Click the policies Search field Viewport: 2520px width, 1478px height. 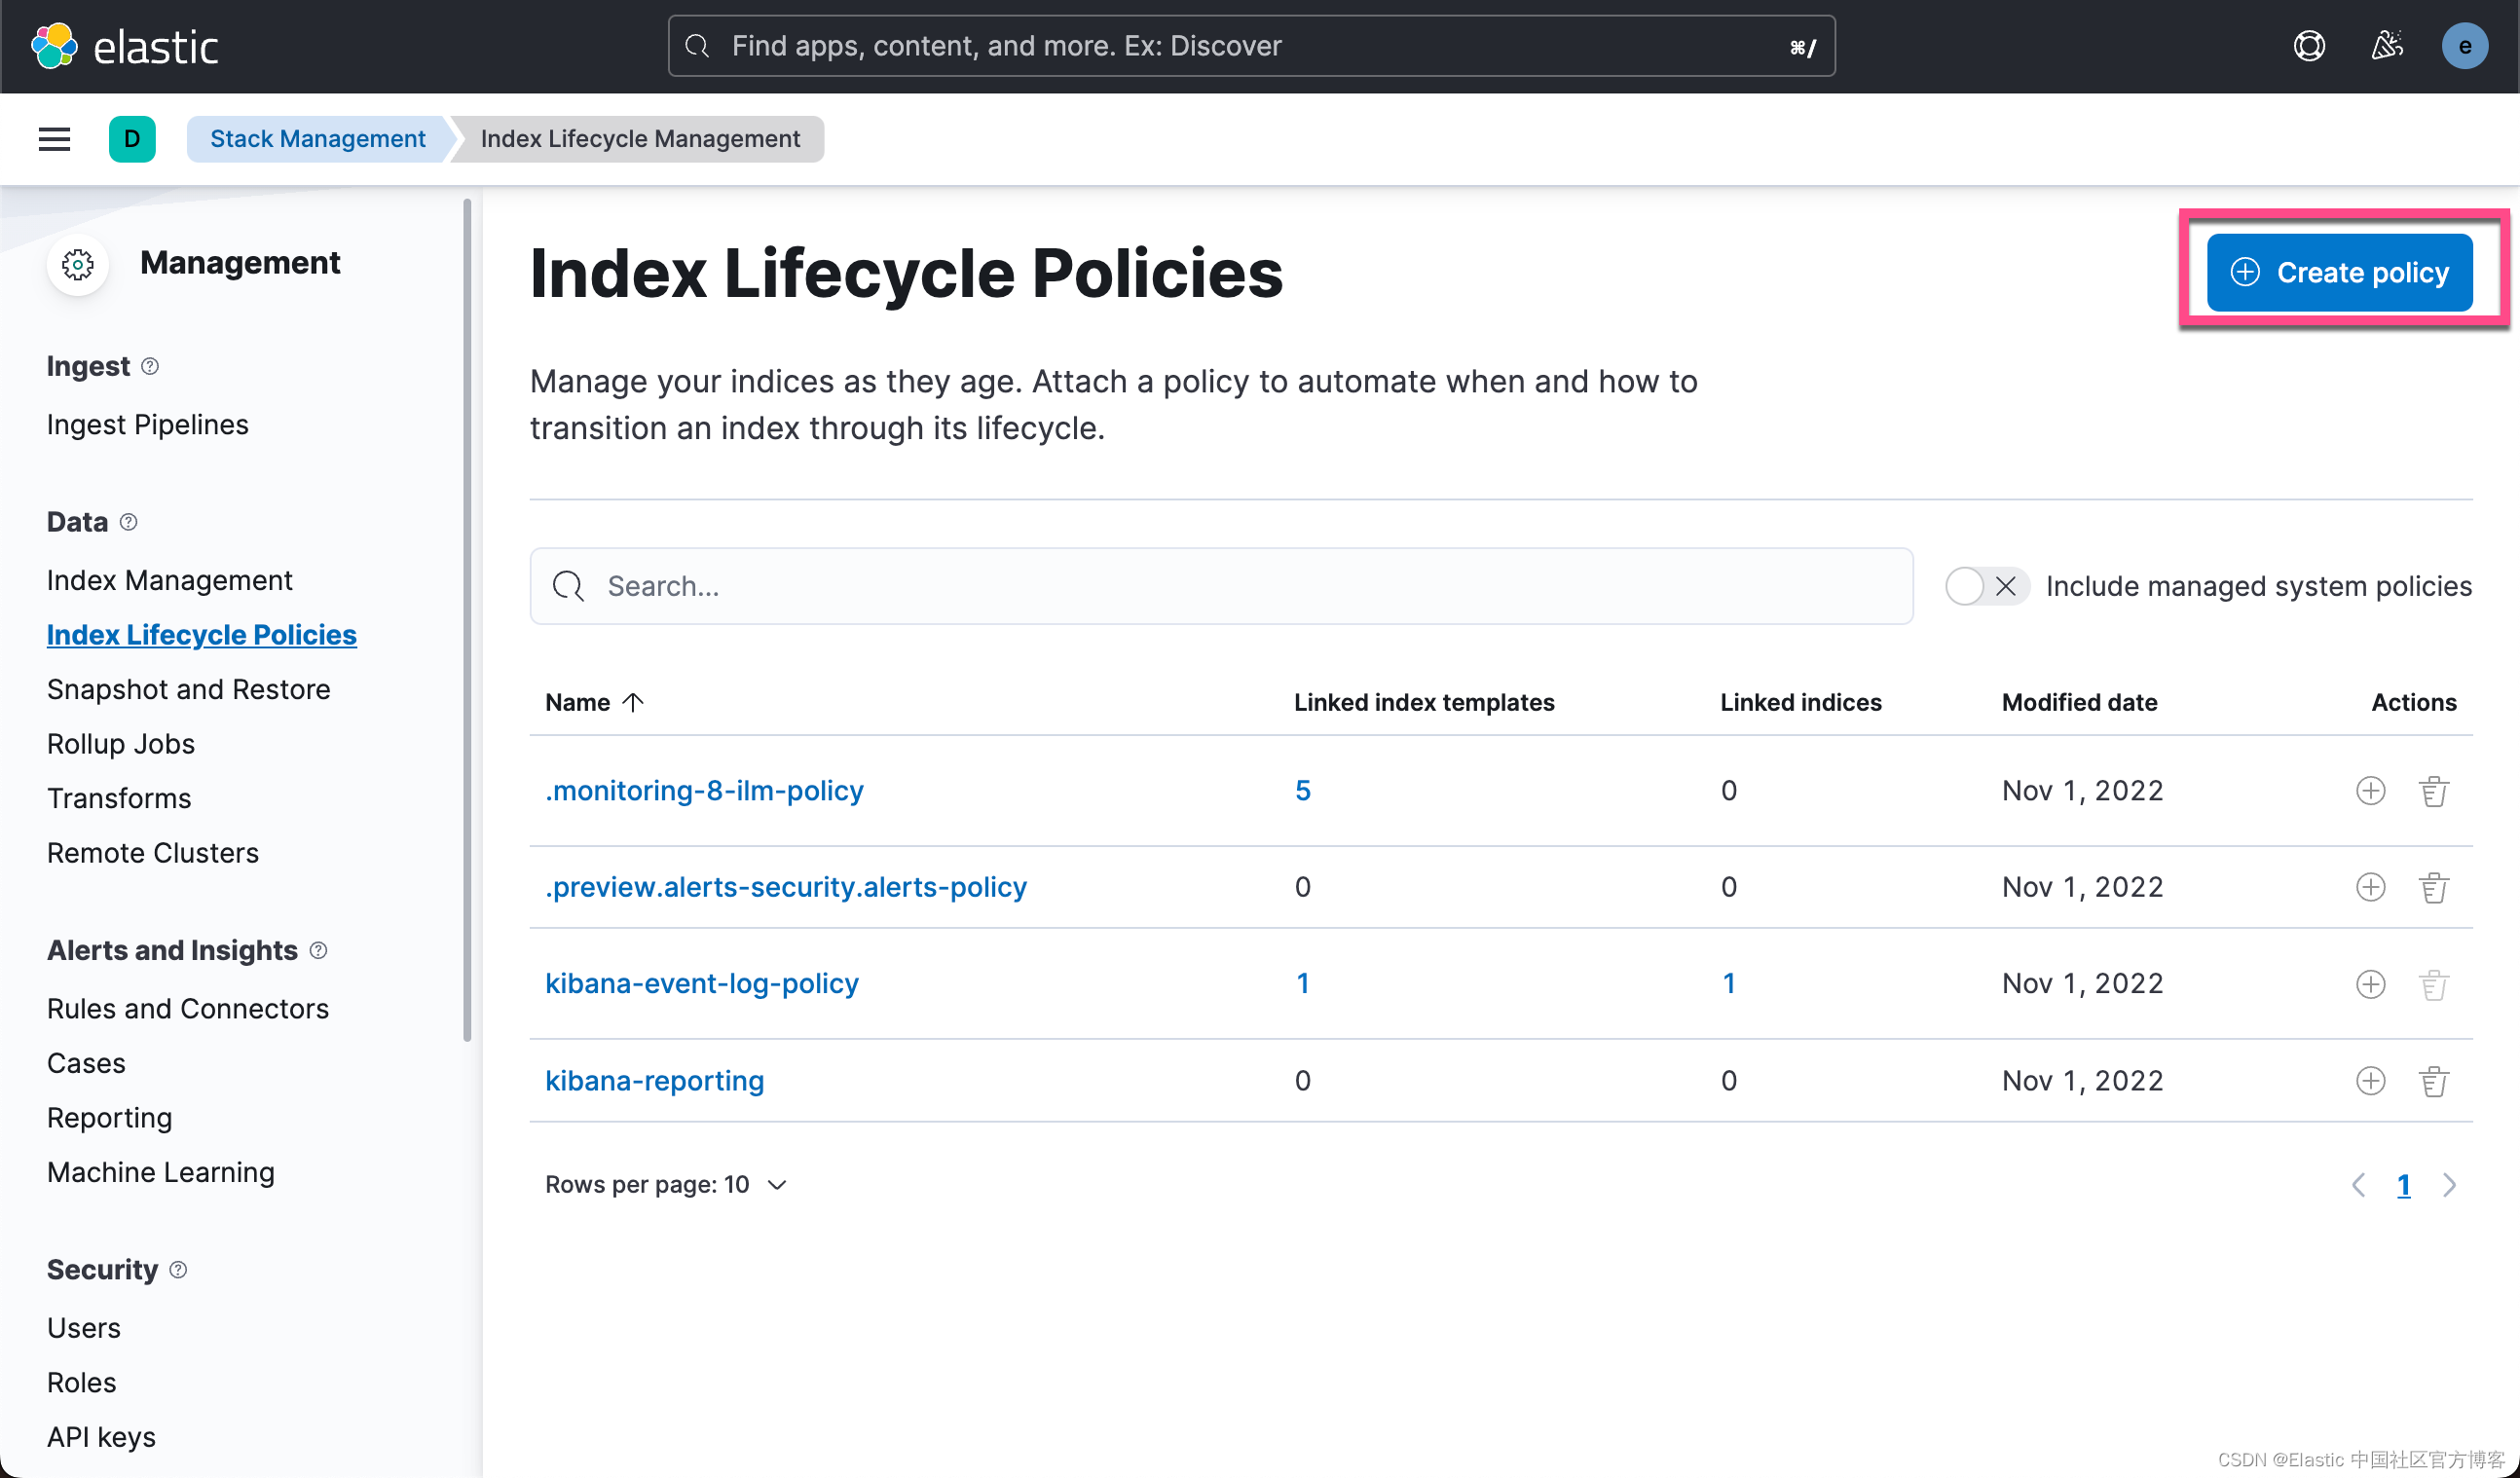1220,586
